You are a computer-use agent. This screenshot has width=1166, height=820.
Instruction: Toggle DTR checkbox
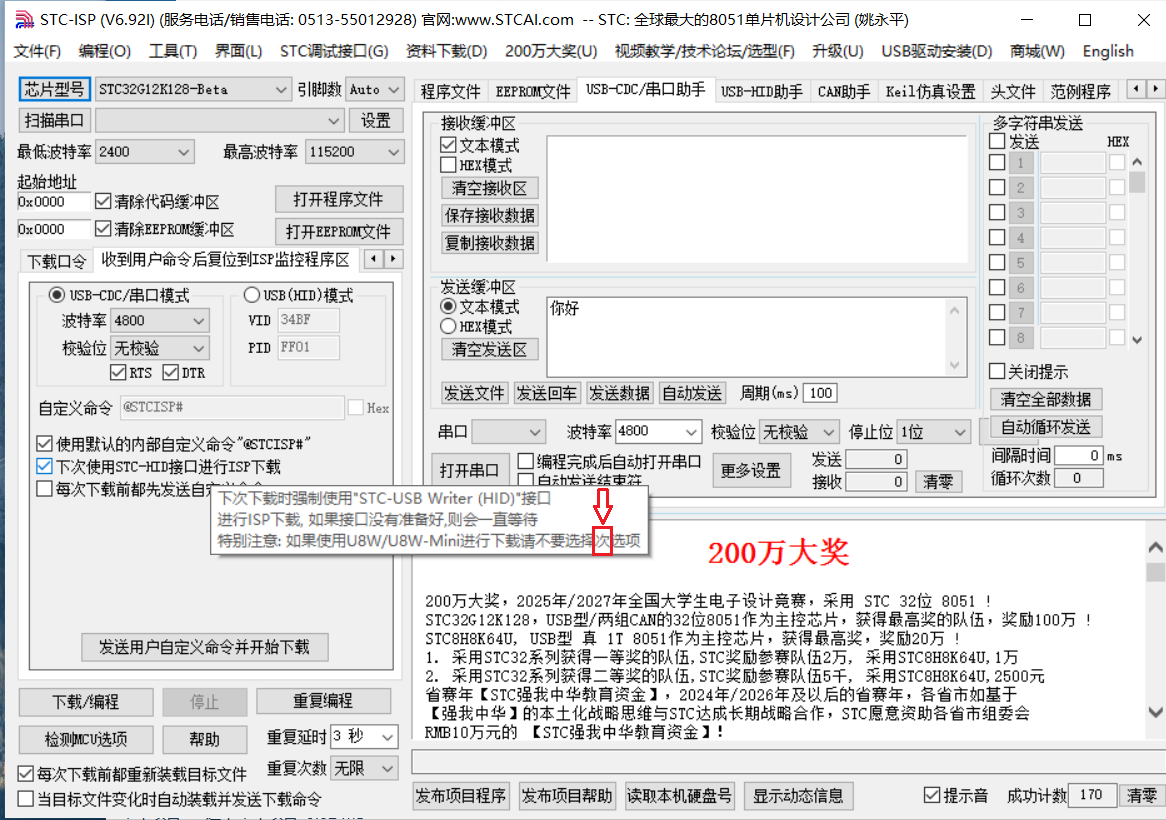170,372
